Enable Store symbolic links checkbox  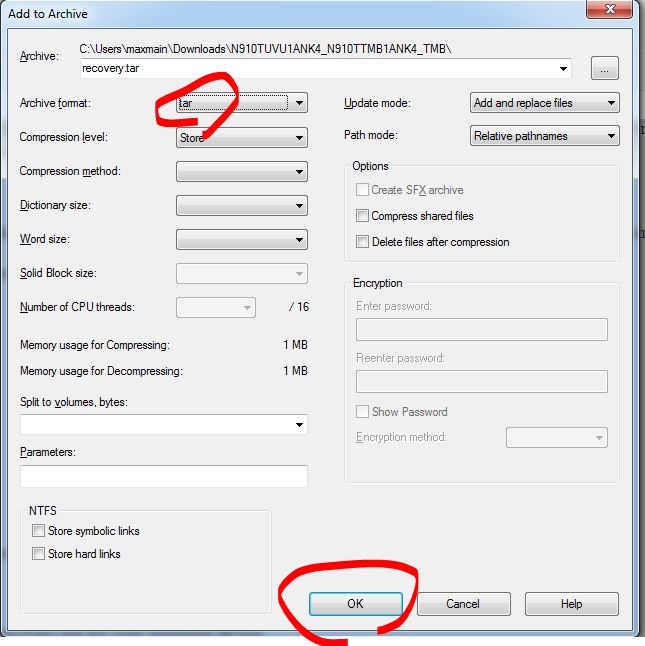38,531
